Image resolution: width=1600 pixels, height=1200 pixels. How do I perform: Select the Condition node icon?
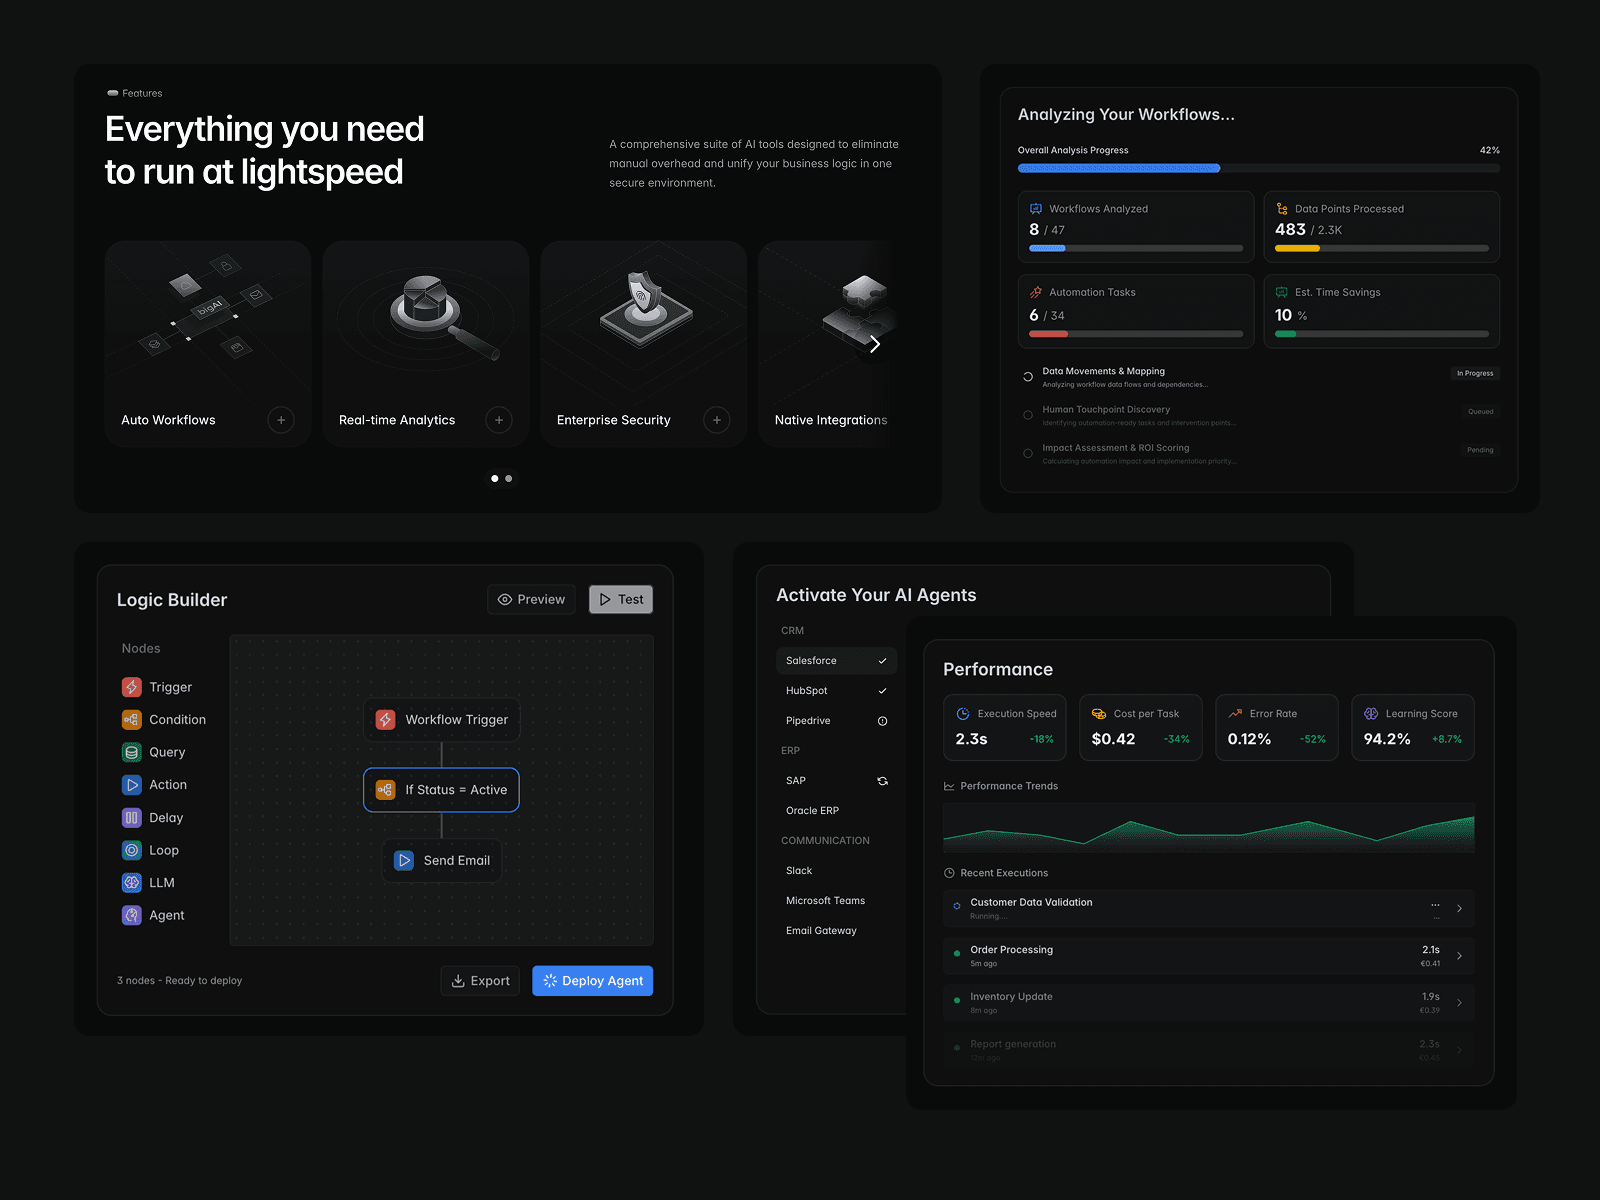tap(132, 720)
